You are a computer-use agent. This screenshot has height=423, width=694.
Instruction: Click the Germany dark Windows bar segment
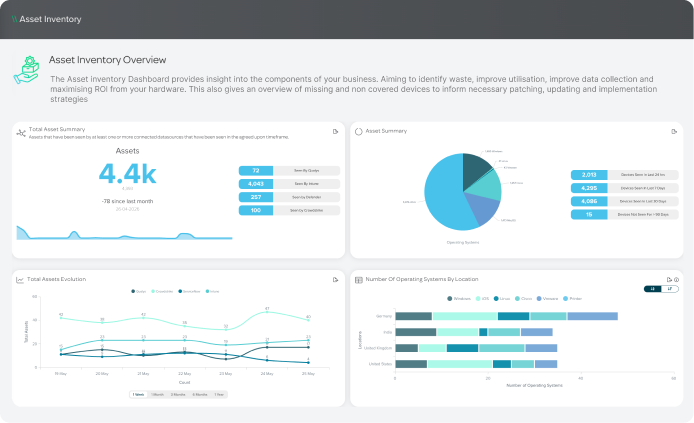pyautogui.click(x=413, y=316)
